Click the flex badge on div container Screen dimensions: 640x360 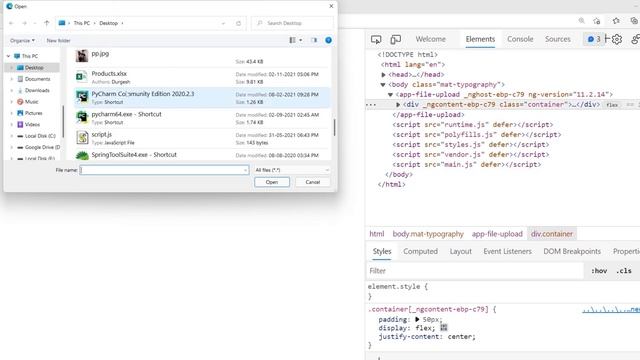(612, 105)
